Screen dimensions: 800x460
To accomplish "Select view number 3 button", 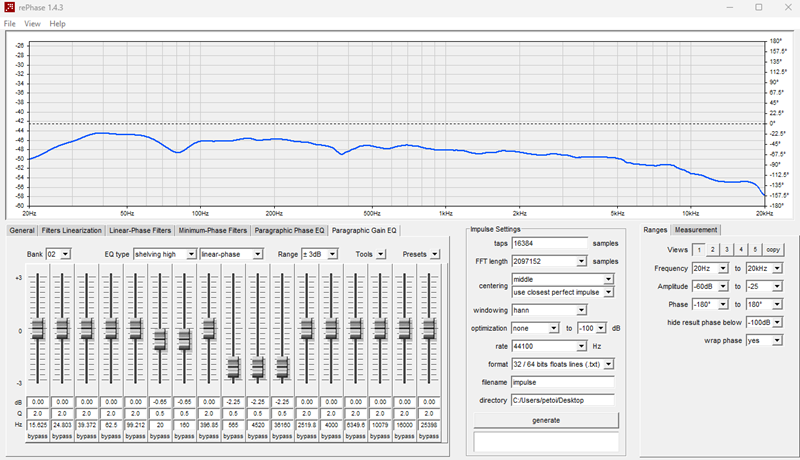I will pyautogui.click(x=727, y=250).
